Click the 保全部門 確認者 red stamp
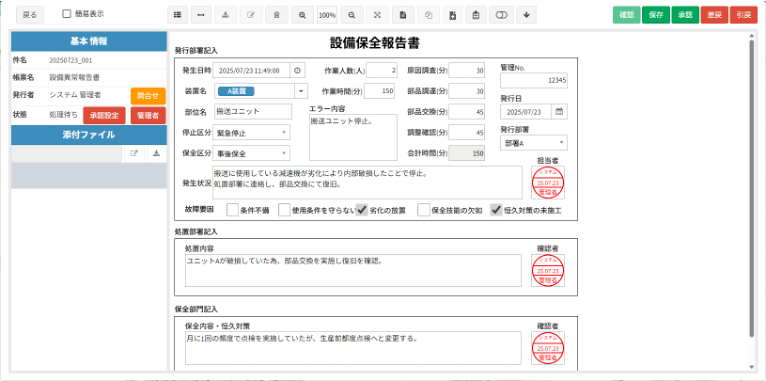 tap(548, 348)
